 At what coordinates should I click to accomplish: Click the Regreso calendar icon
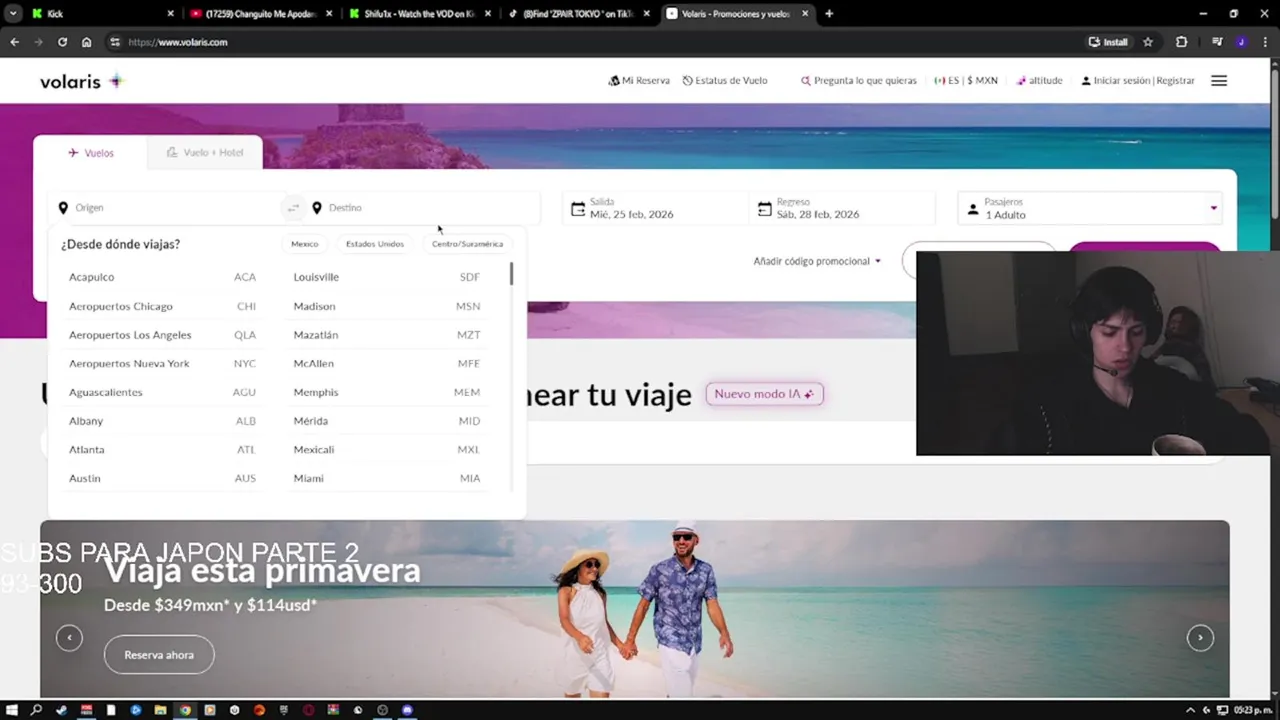(x=765, y=209)
